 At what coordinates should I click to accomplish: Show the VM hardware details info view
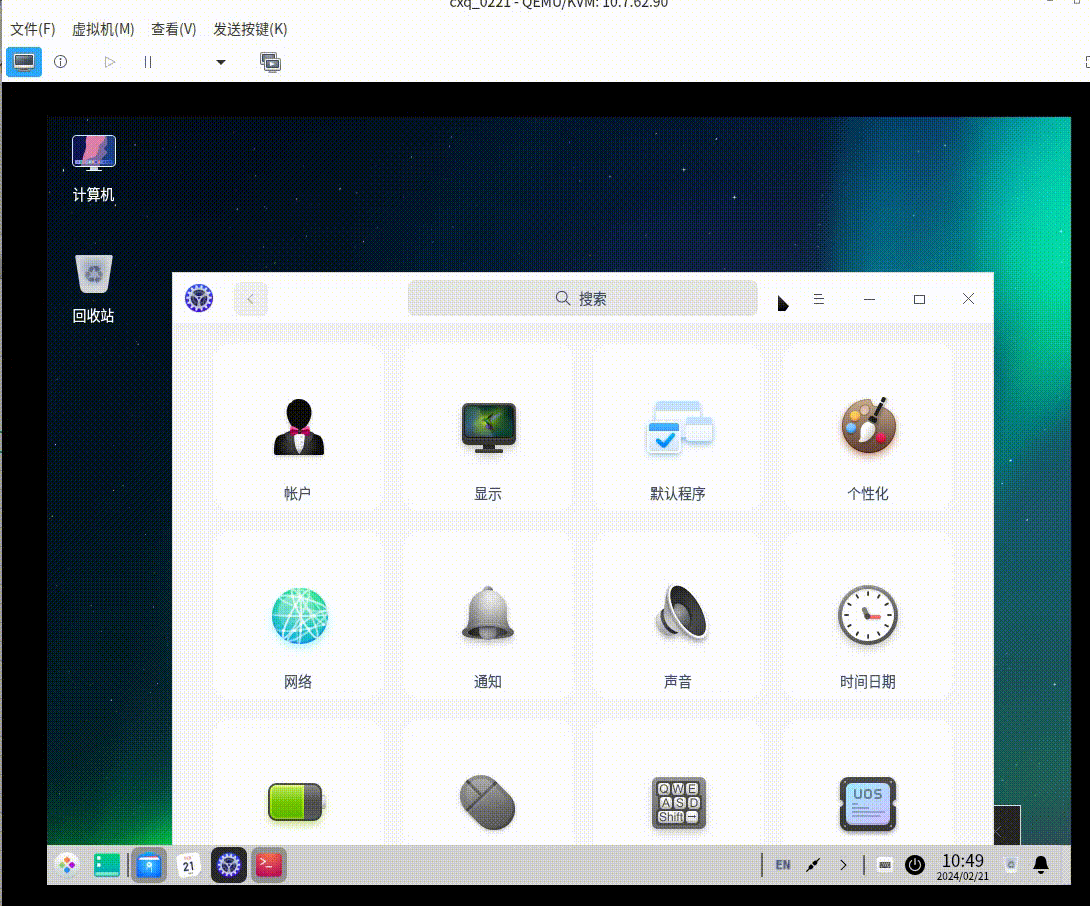coord(61,62)
